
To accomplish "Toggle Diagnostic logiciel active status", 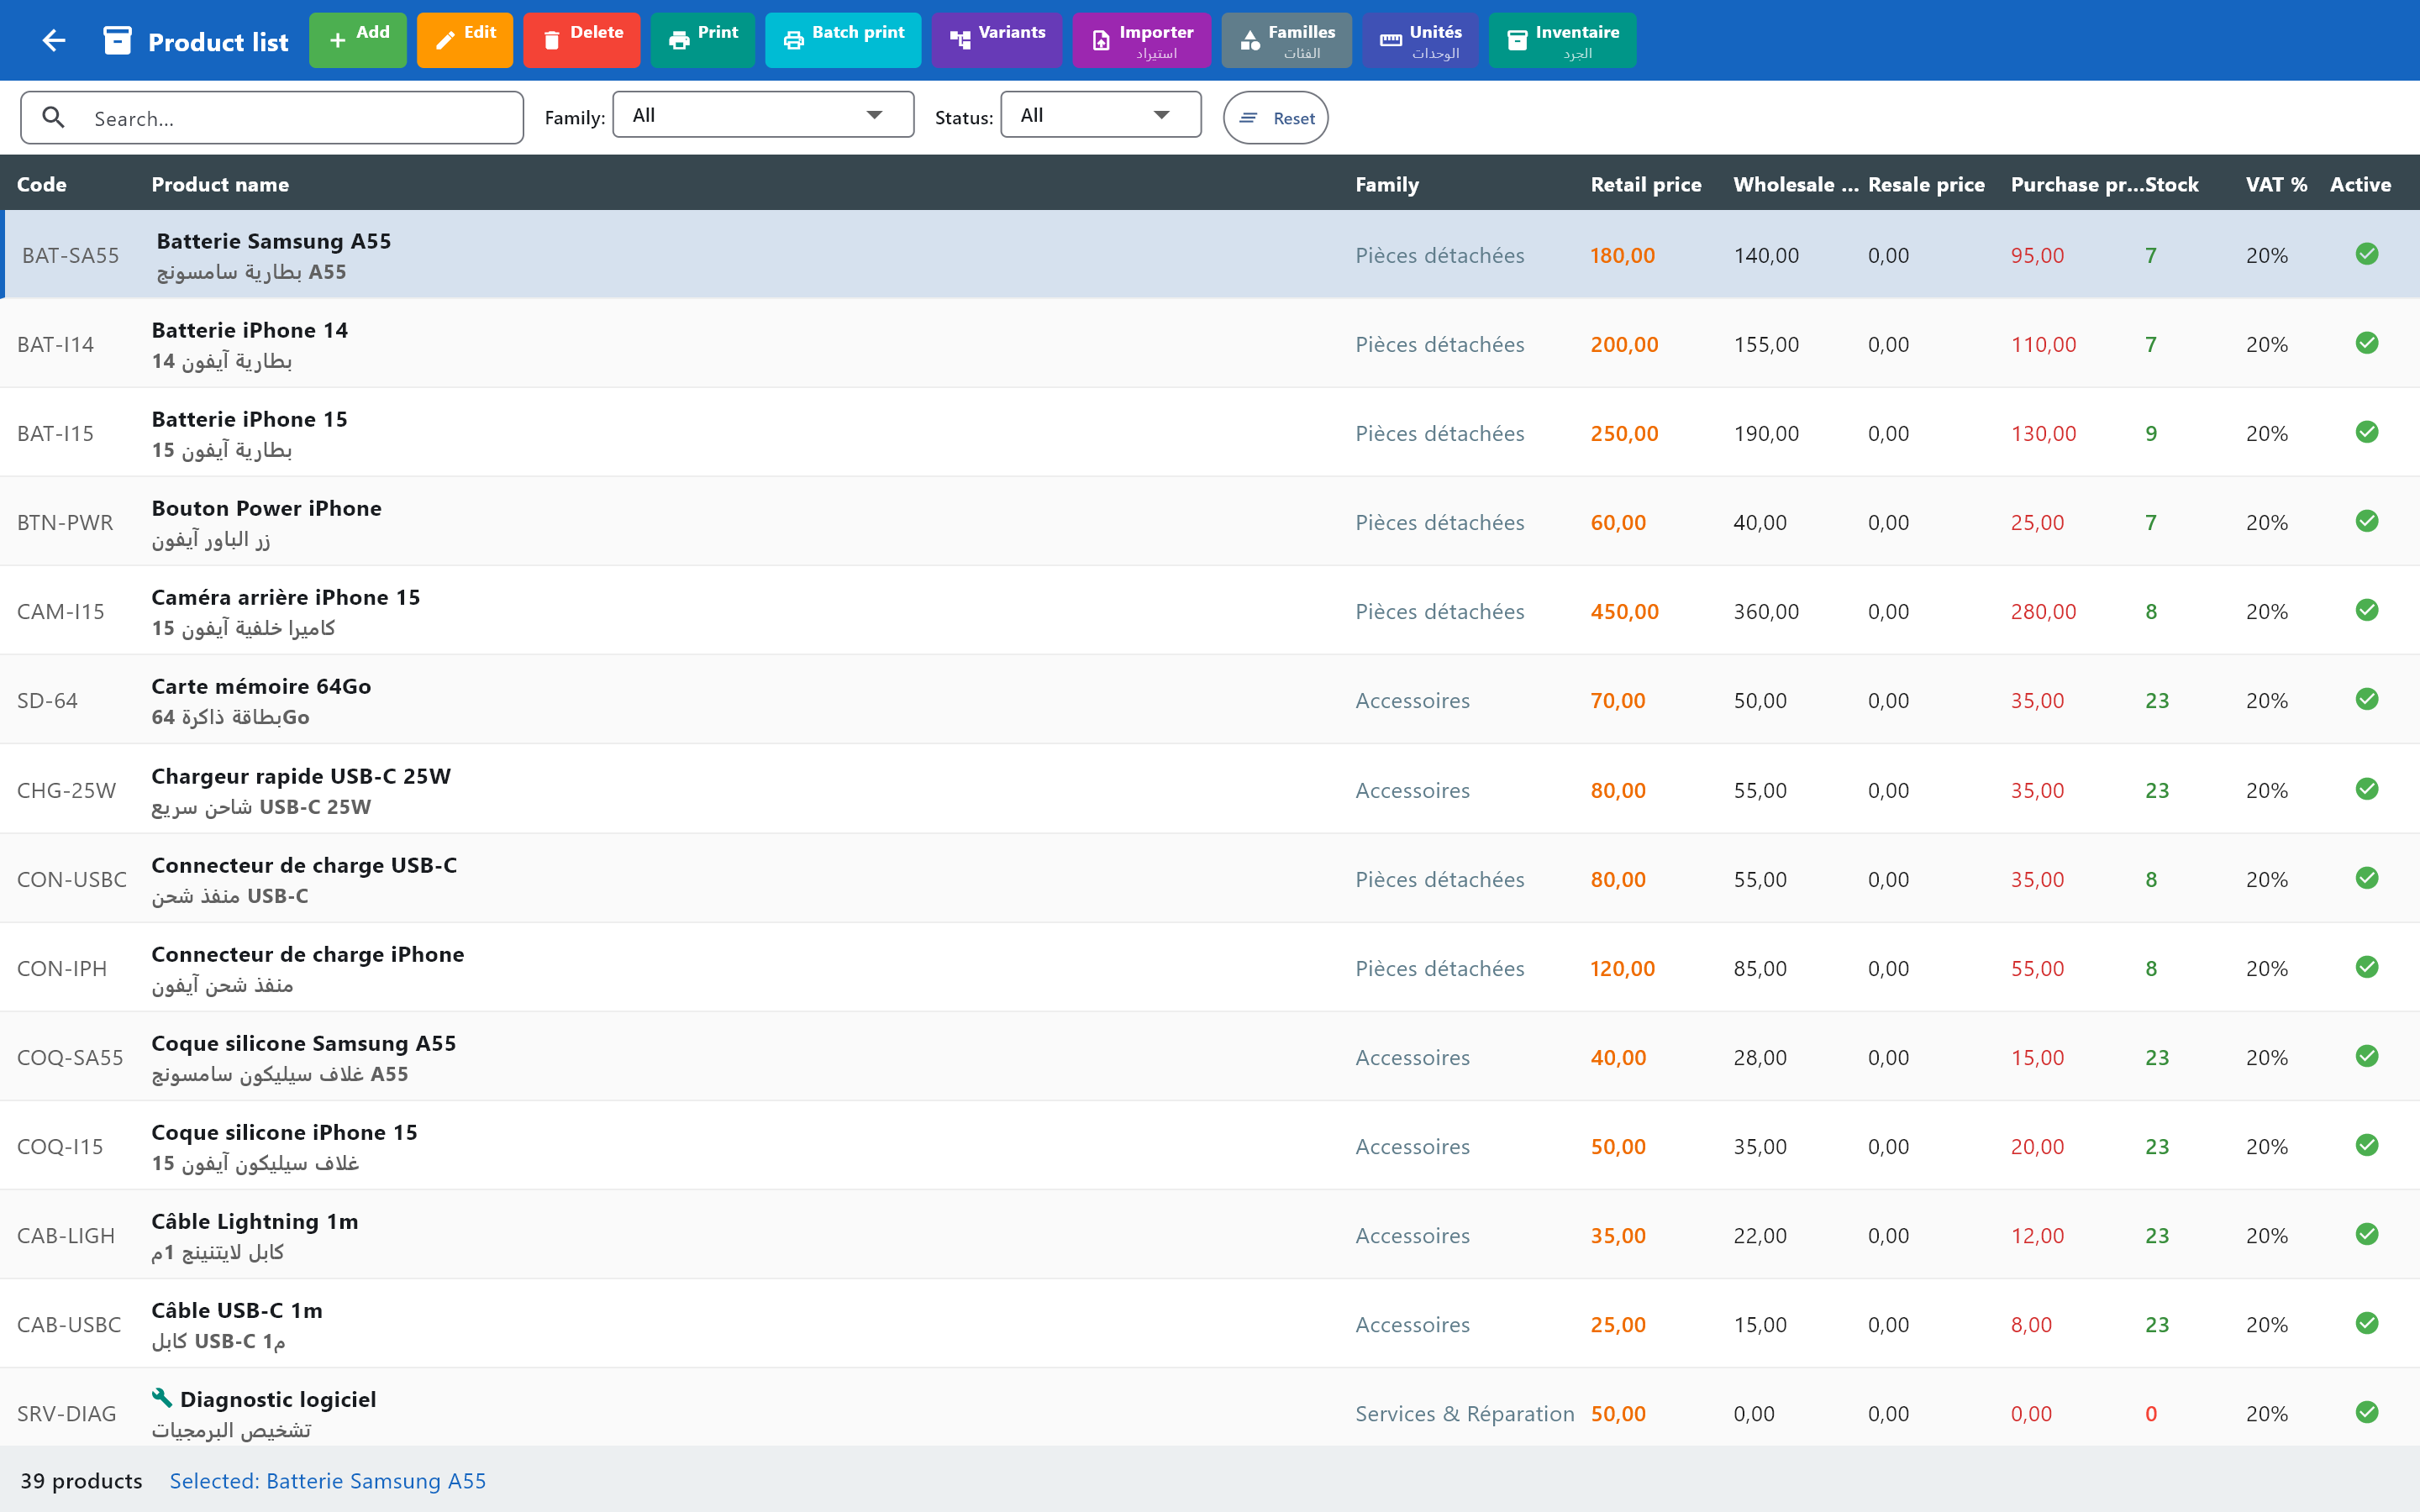I will [x=2367, y=1412].
